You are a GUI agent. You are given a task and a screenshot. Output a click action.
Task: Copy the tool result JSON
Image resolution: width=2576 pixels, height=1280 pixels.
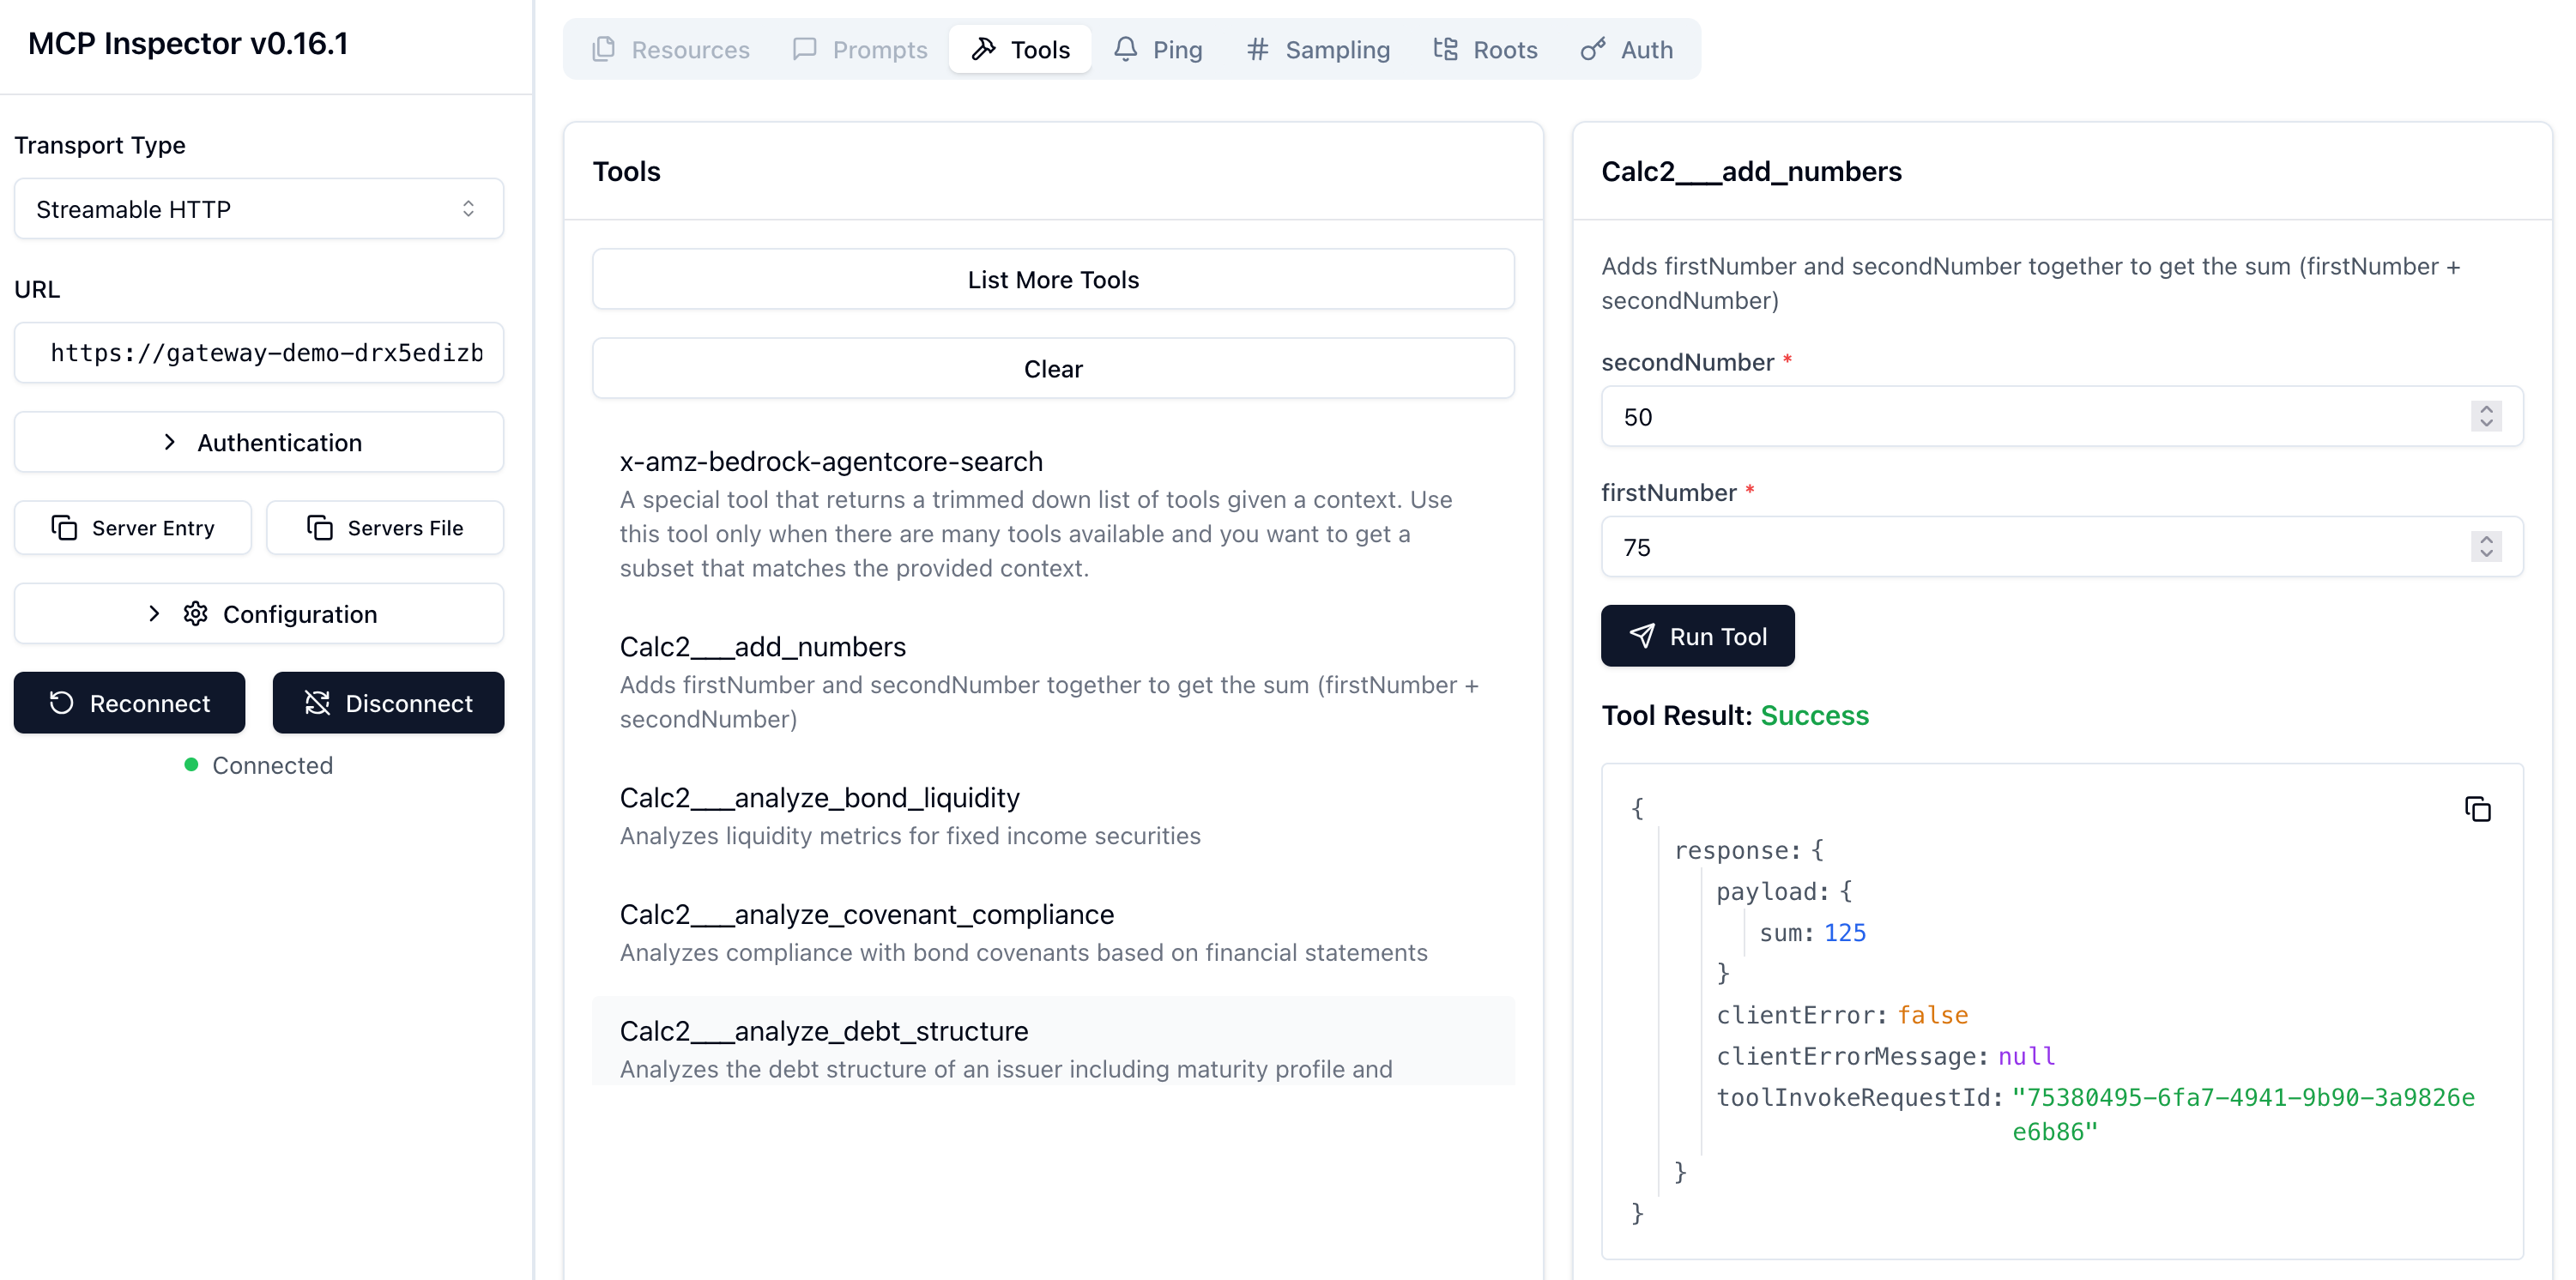coord(2477,809)
